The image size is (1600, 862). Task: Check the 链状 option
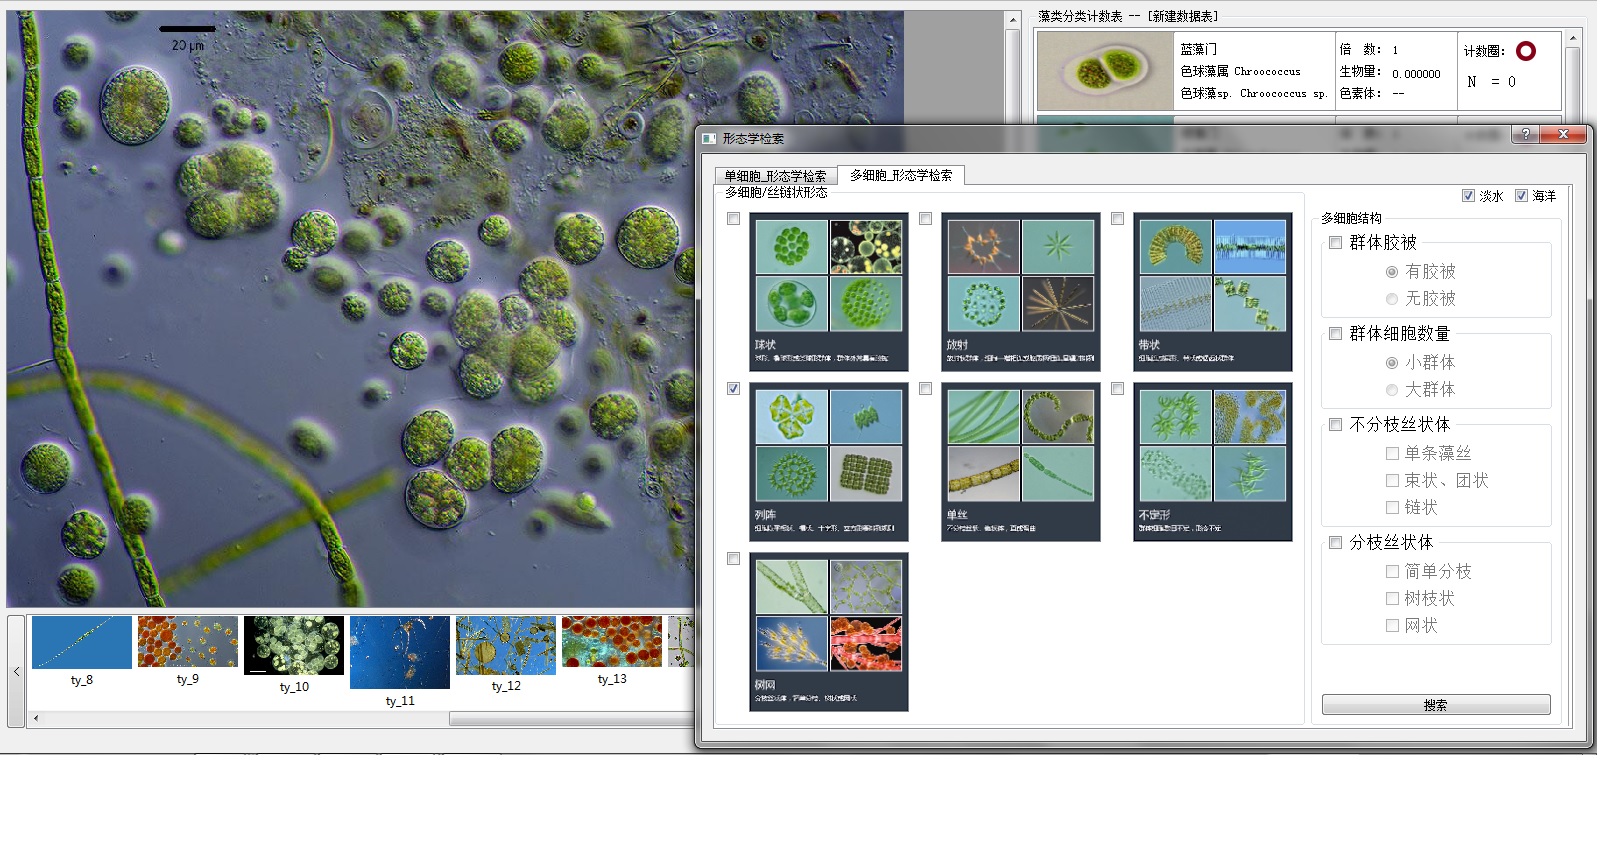[1392, 508]
